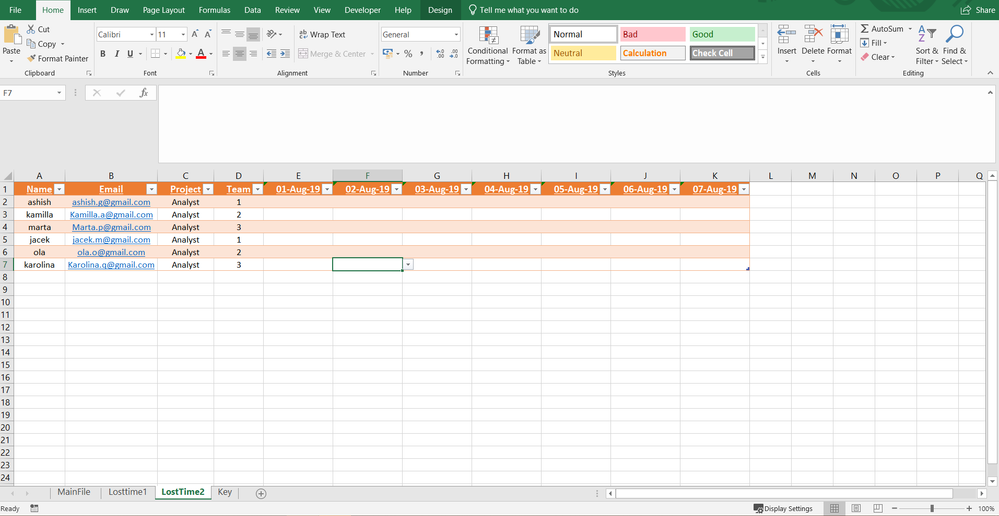The height and width of the screenshot is (516, 999).
Task: Open the 02-Aug-19 filter dropdown
Action: 396,189
